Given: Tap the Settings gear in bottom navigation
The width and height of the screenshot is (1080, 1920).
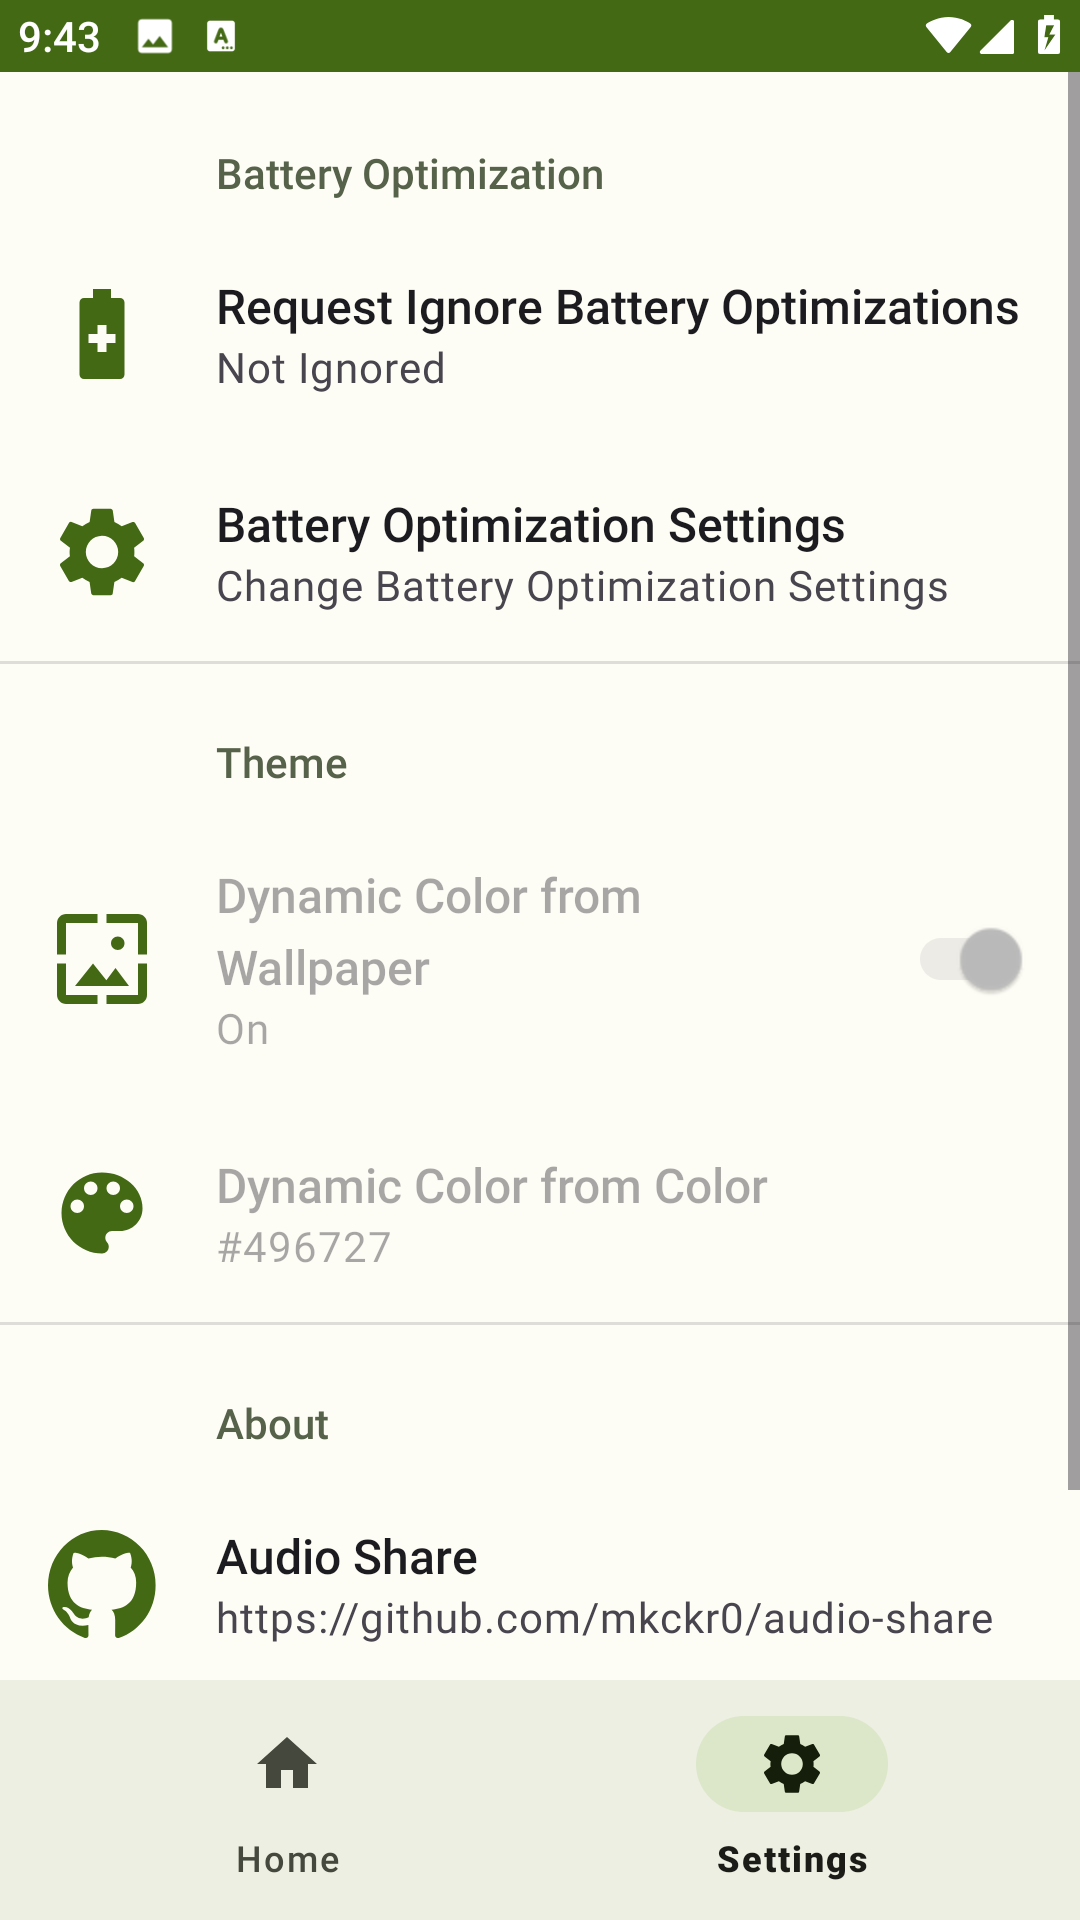Looking at the screenshot, I should [x=791, y=1764].
